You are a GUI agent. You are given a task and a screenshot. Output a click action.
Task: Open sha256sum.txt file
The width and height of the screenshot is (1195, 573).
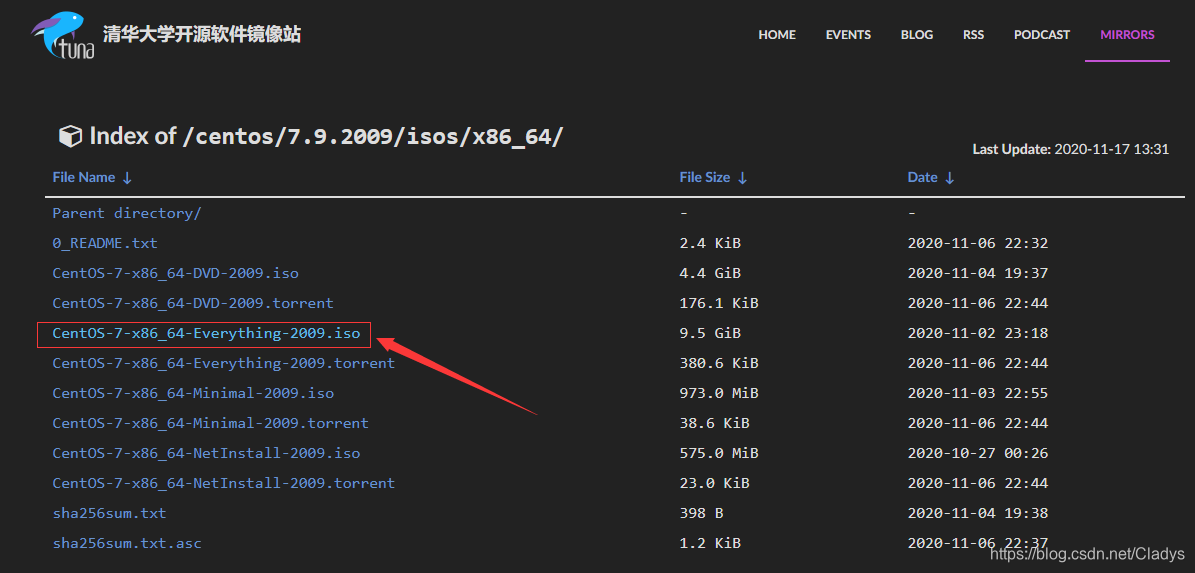pos(110,513)
